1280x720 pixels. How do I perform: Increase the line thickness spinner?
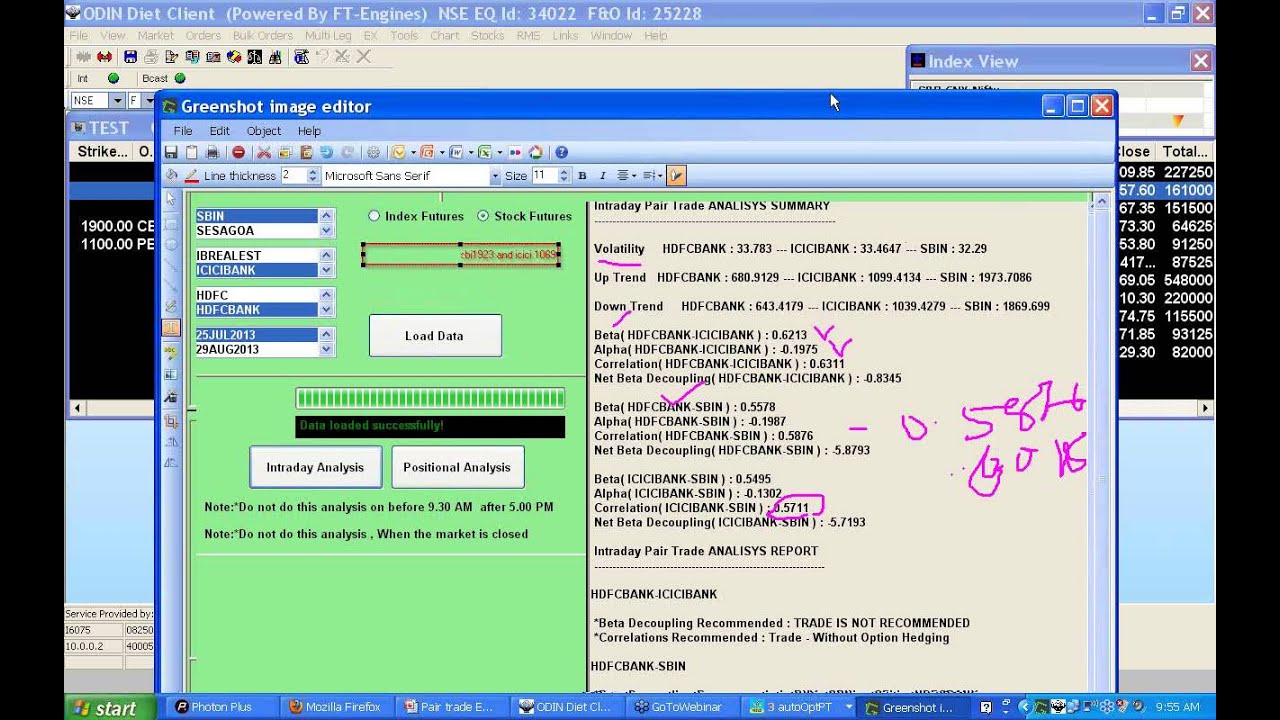point(313,172)
